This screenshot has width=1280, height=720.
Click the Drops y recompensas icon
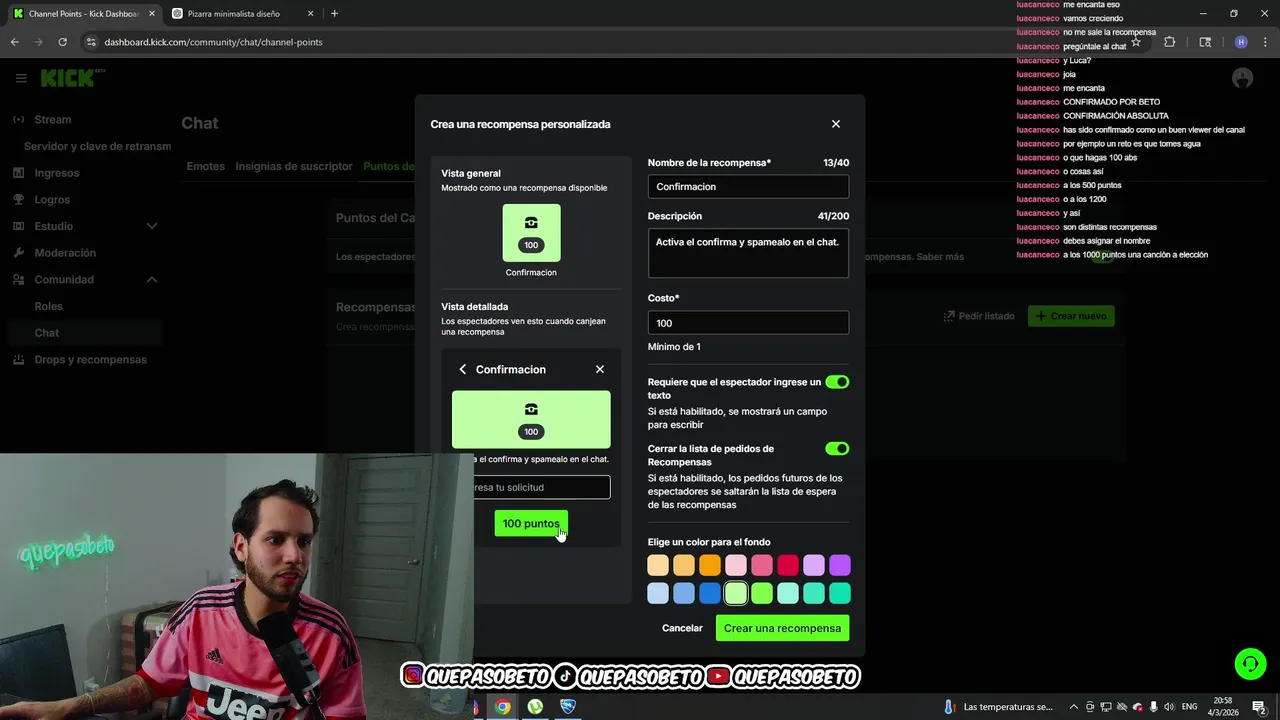point(19,359)
